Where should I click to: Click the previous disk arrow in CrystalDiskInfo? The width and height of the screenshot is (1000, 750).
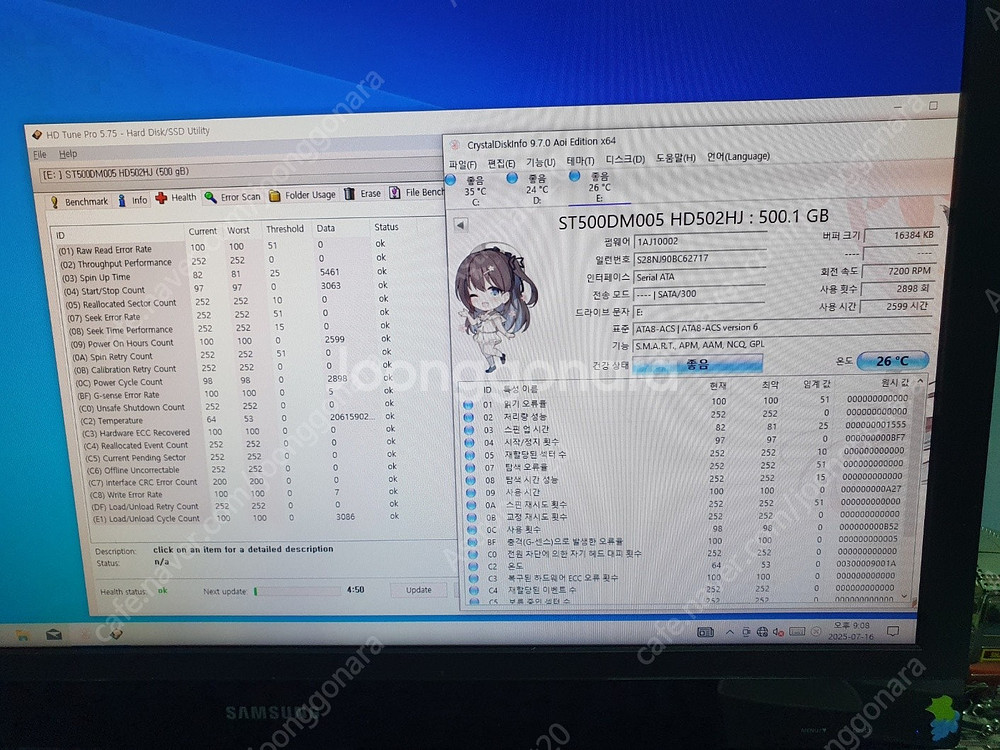click(x=460, y=224)
